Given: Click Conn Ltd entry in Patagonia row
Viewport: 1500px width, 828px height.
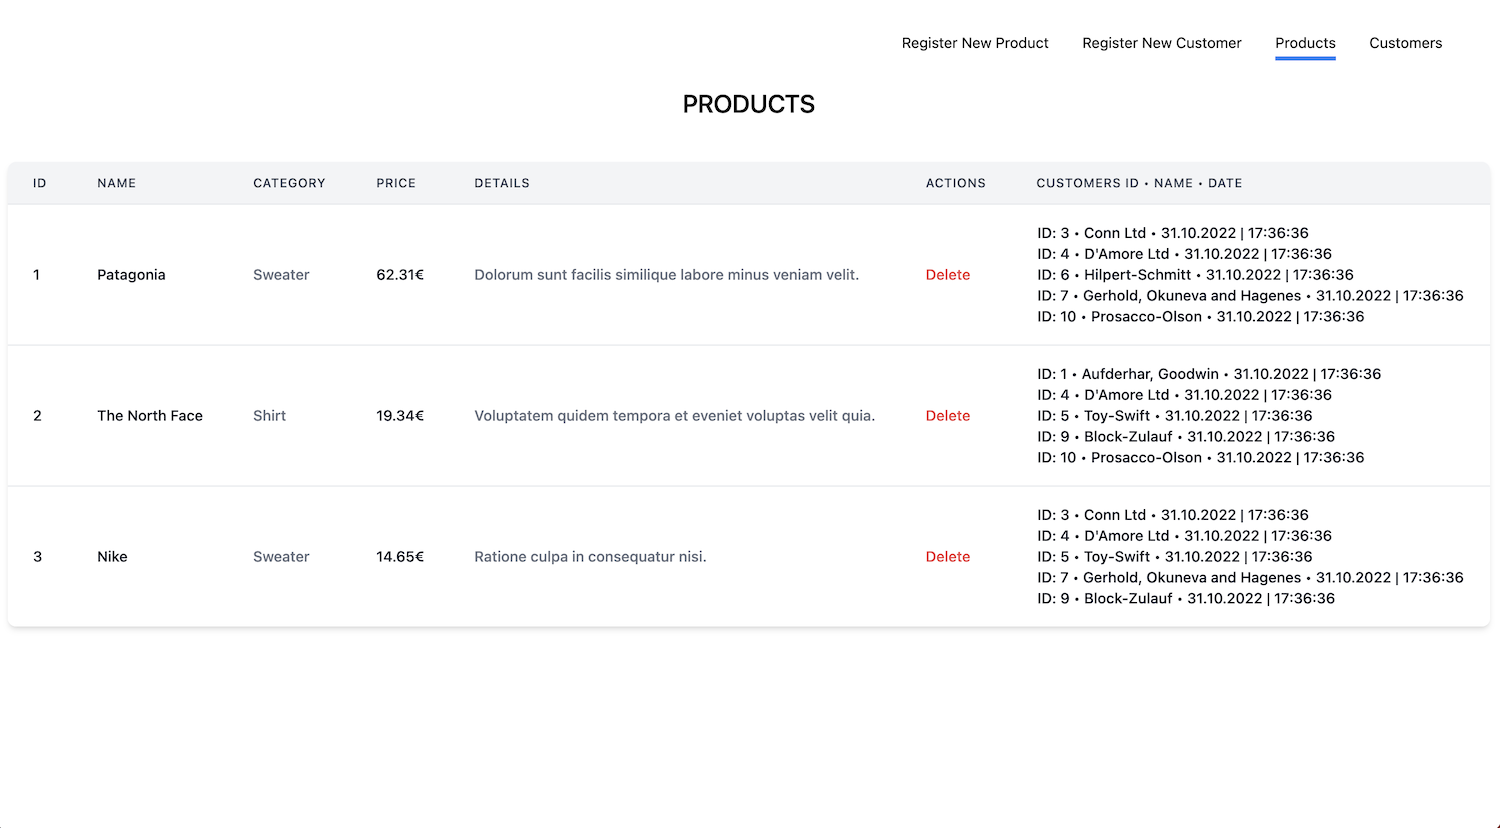Looking at the screenshot, I should (x=1173, y=233).
